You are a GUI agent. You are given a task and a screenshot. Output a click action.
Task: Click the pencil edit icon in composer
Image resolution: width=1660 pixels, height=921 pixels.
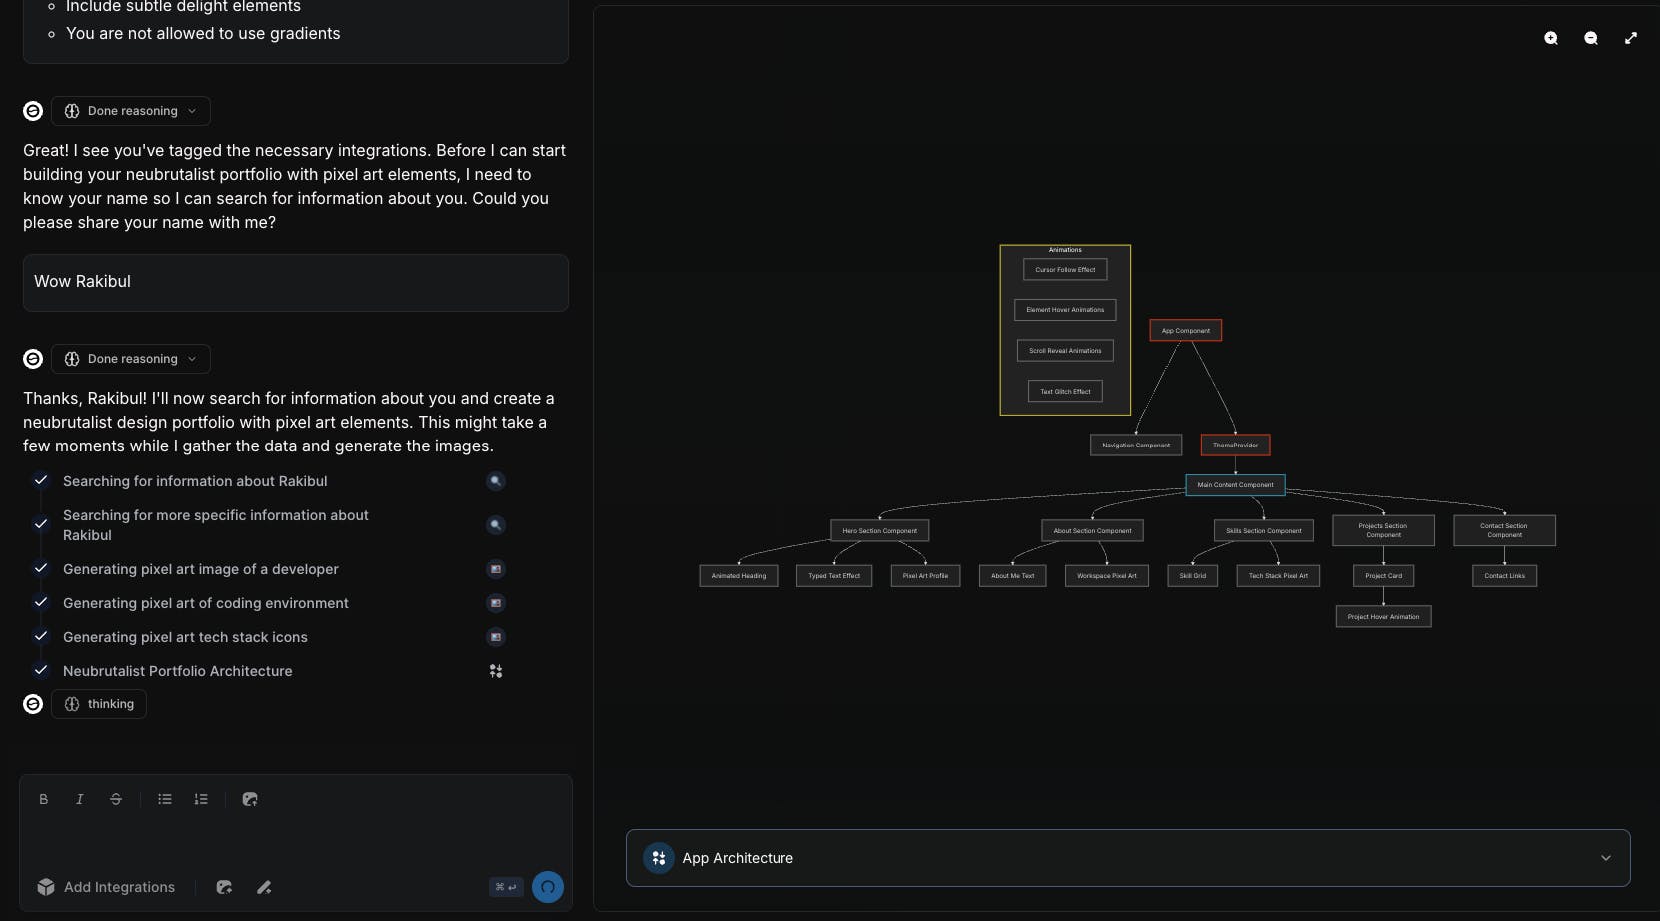pos(264,887)
